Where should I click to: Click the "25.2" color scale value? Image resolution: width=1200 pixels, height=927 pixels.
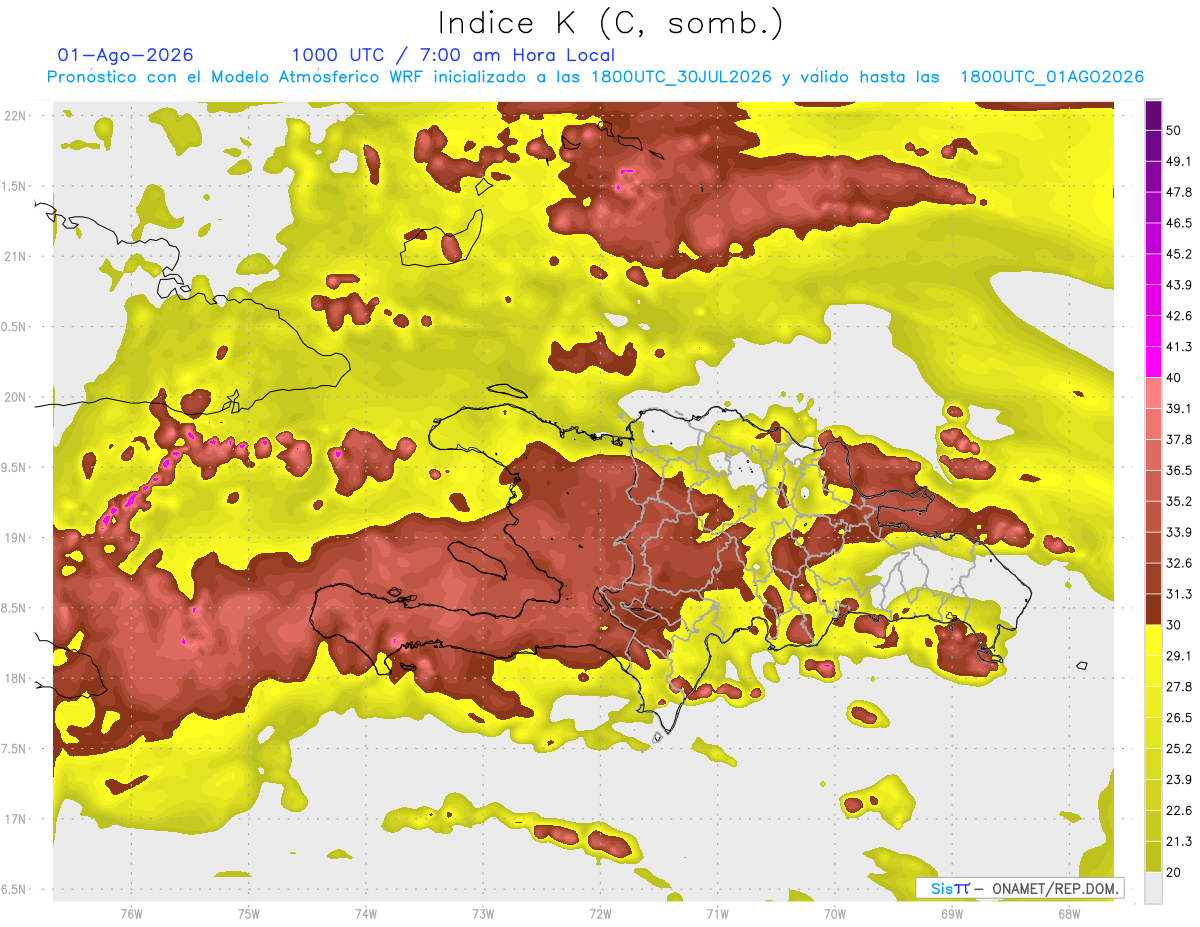[x=1179, y=748]
